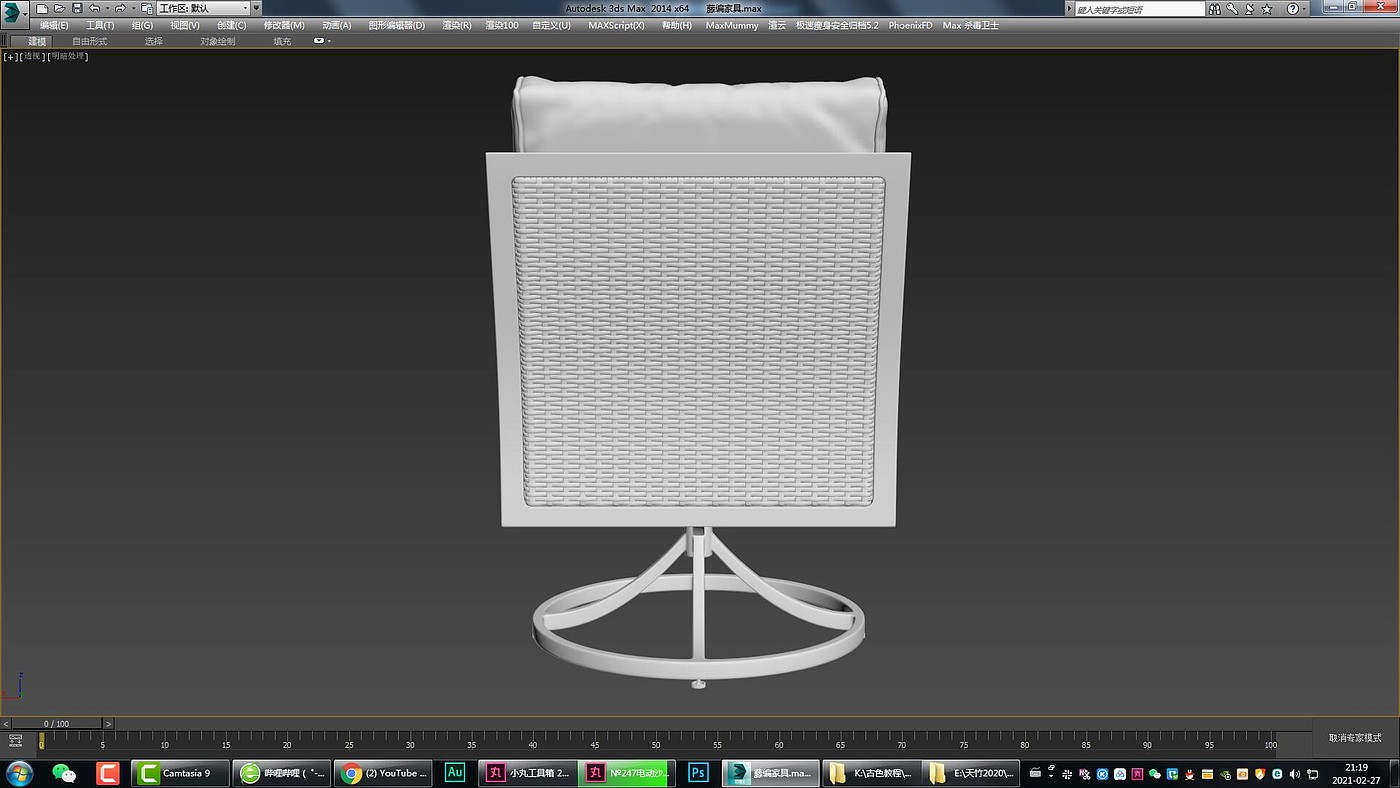Click the Redo arrow icon
Viewport: 1400px width, 788px height.
click(x=119, y=8)
